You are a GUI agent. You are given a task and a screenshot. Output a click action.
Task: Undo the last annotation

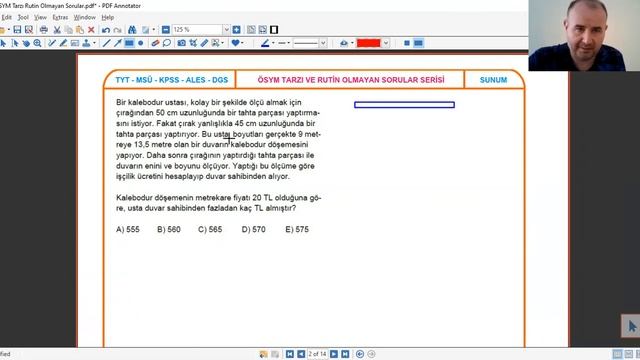tap(106, 30)
